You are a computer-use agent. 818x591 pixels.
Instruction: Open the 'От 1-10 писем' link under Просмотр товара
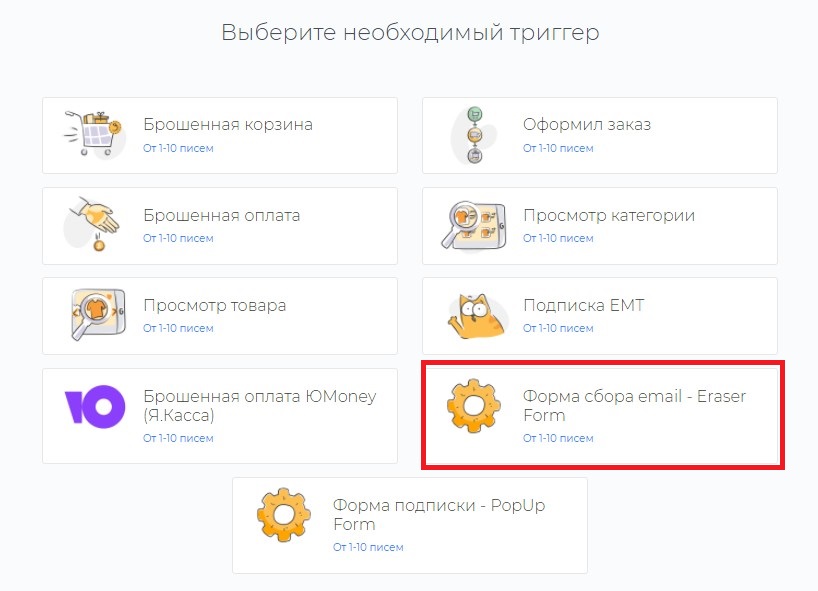tap(178, 328)
